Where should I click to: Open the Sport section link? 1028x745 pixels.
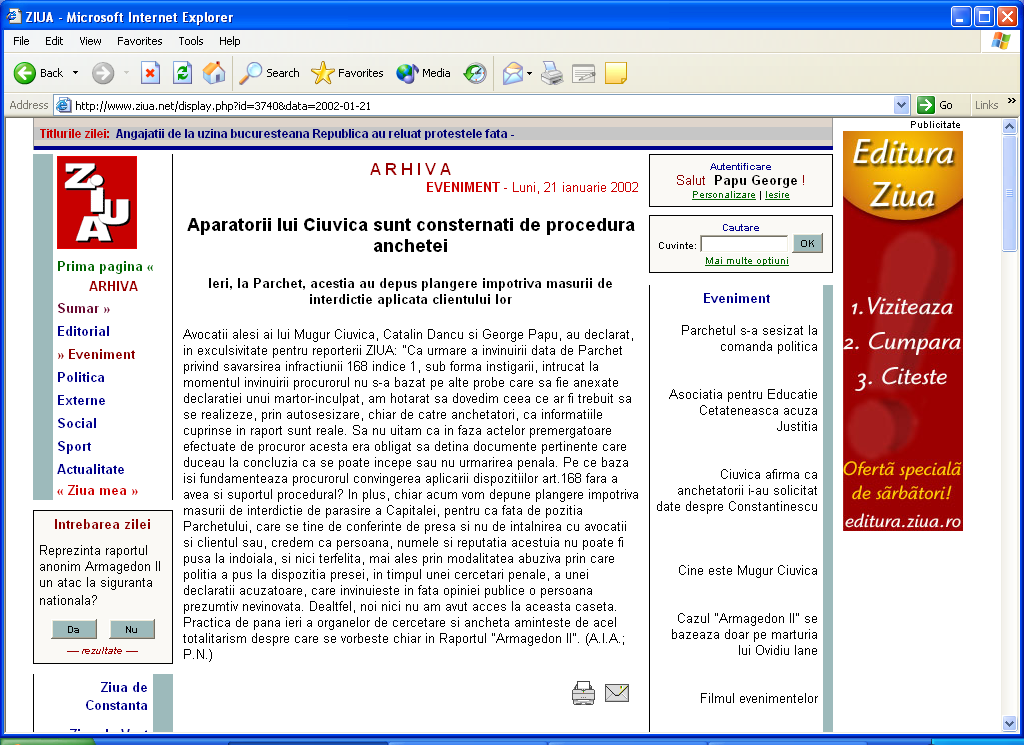(74, 447)
